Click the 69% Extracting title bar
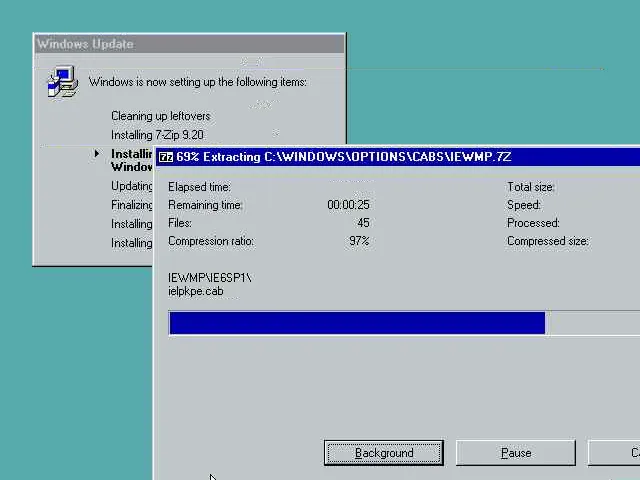 pyautogui.click(x=398, y=157)
